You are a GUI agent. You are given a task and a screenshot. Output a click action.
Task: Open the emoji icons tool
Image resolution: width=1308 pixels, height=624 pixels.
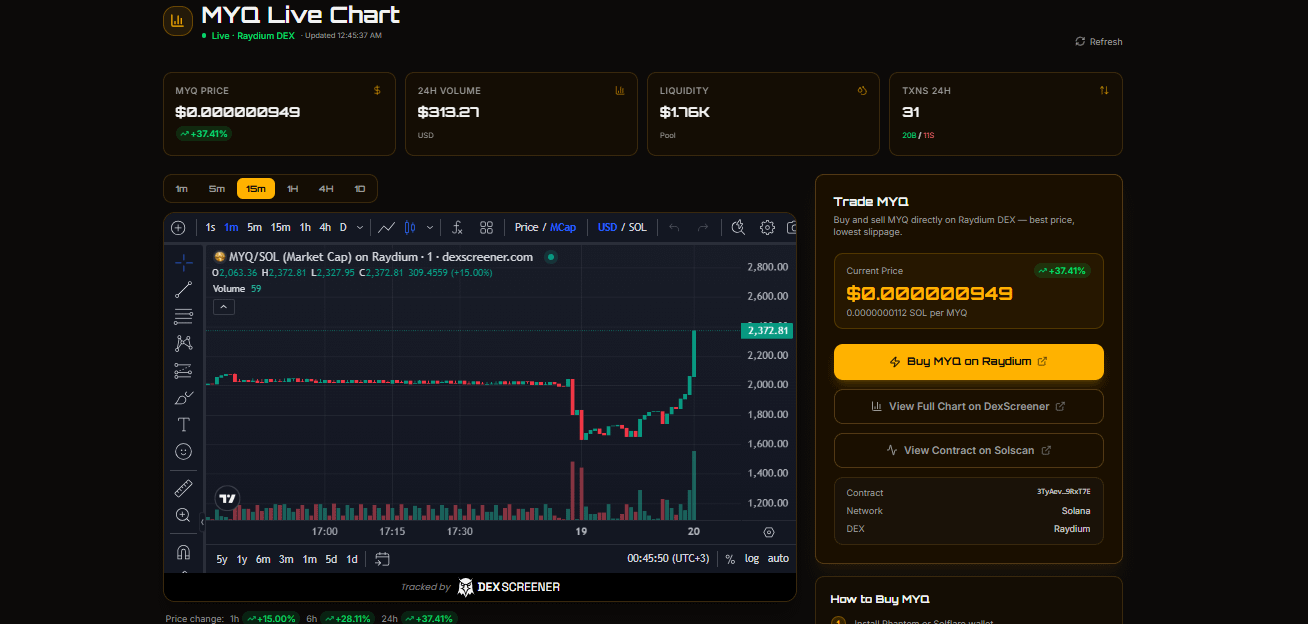tap(184, 452)
